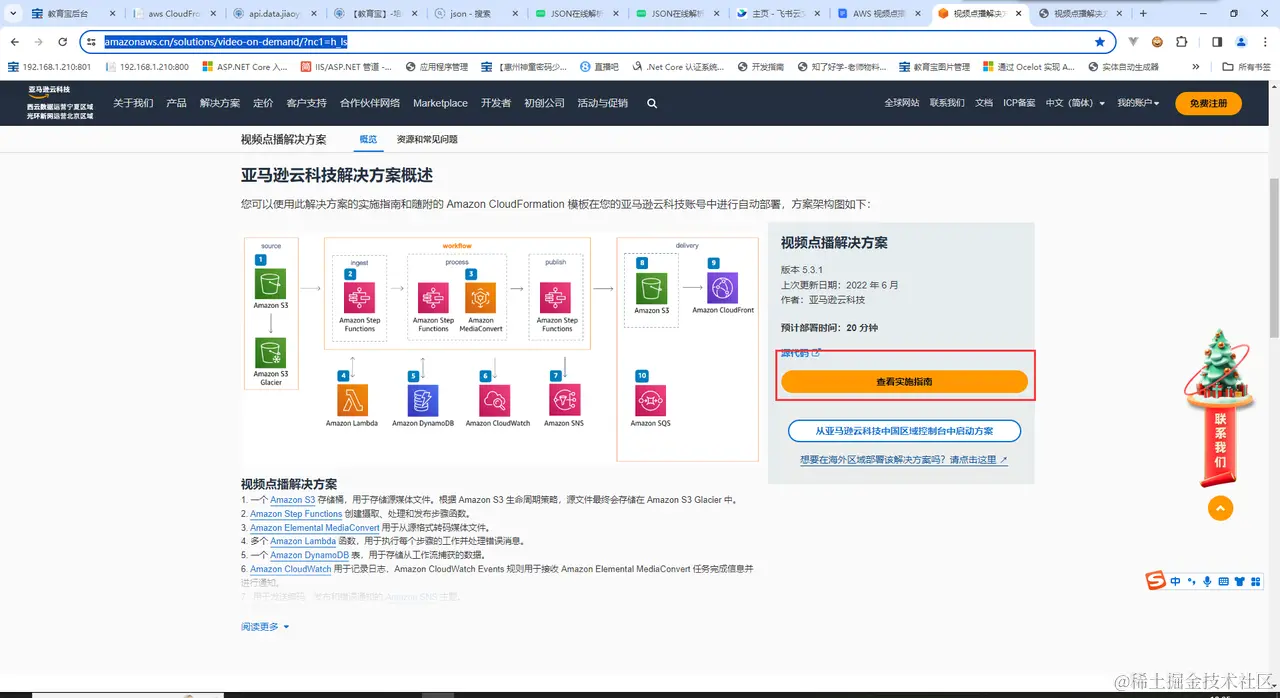Open the 联系我们 header link
Screen dimensions: 1280x698
point(947,103)
